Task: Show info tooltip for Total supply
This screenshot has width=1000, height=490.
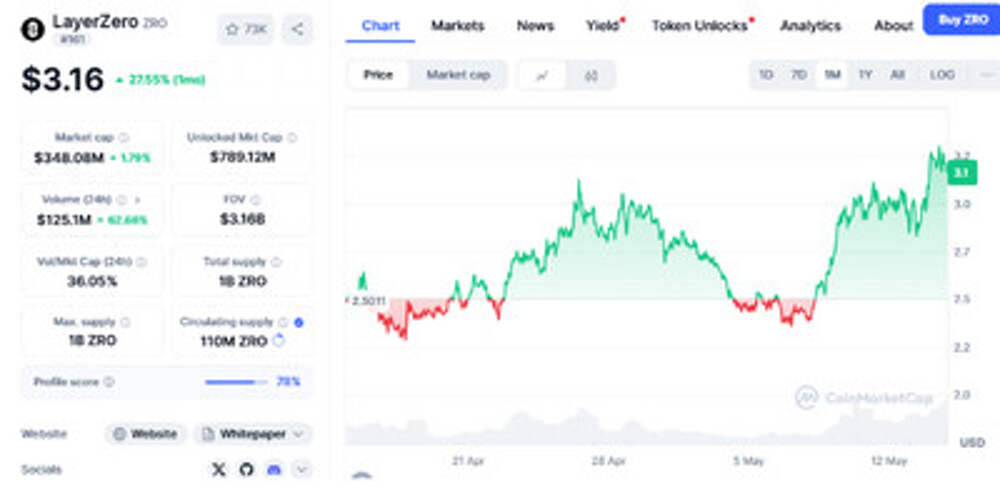Action: pos(276,262)
